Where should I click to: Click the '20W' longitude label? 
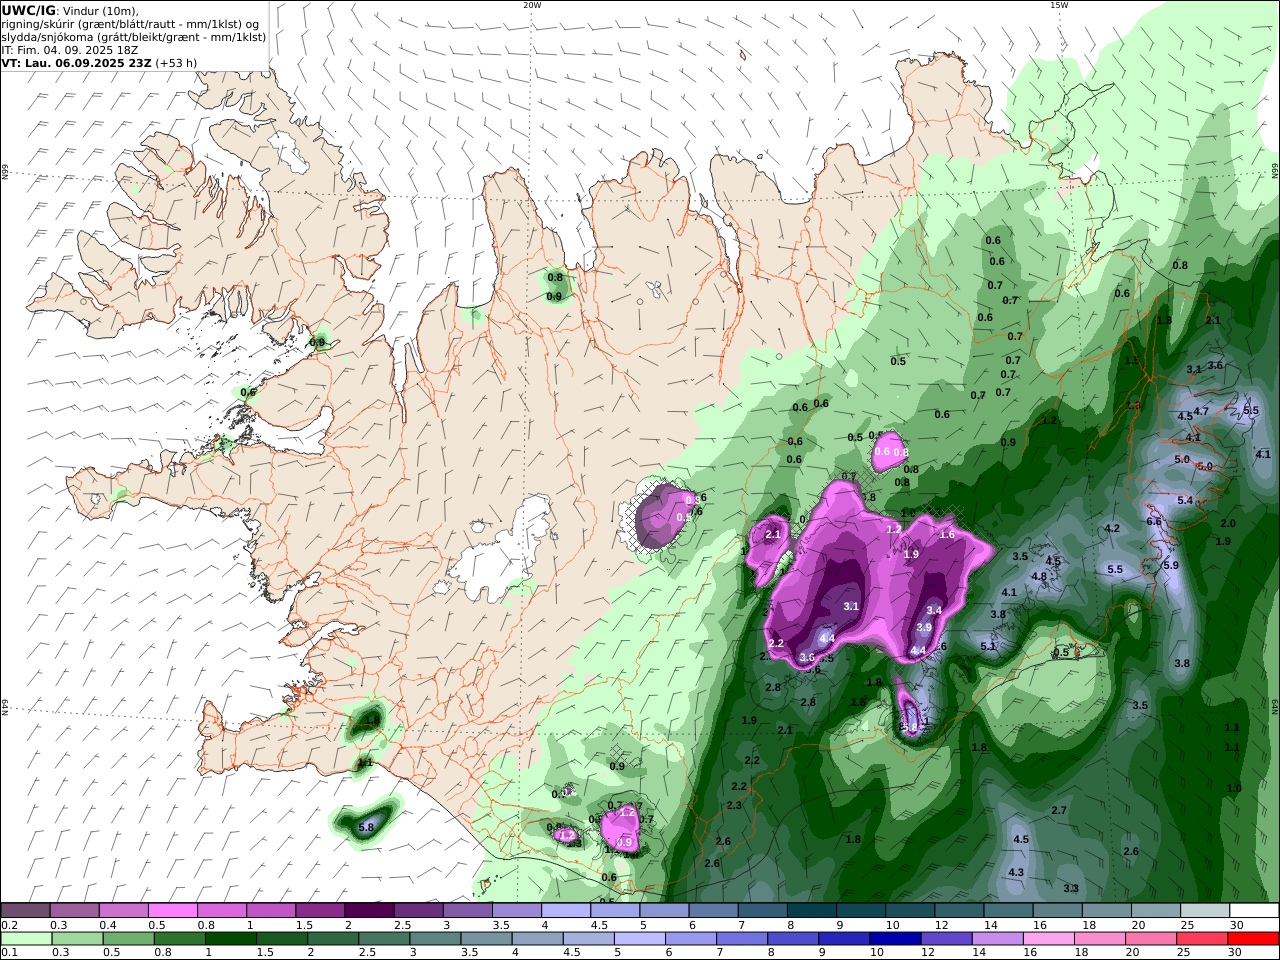point(532,5)
